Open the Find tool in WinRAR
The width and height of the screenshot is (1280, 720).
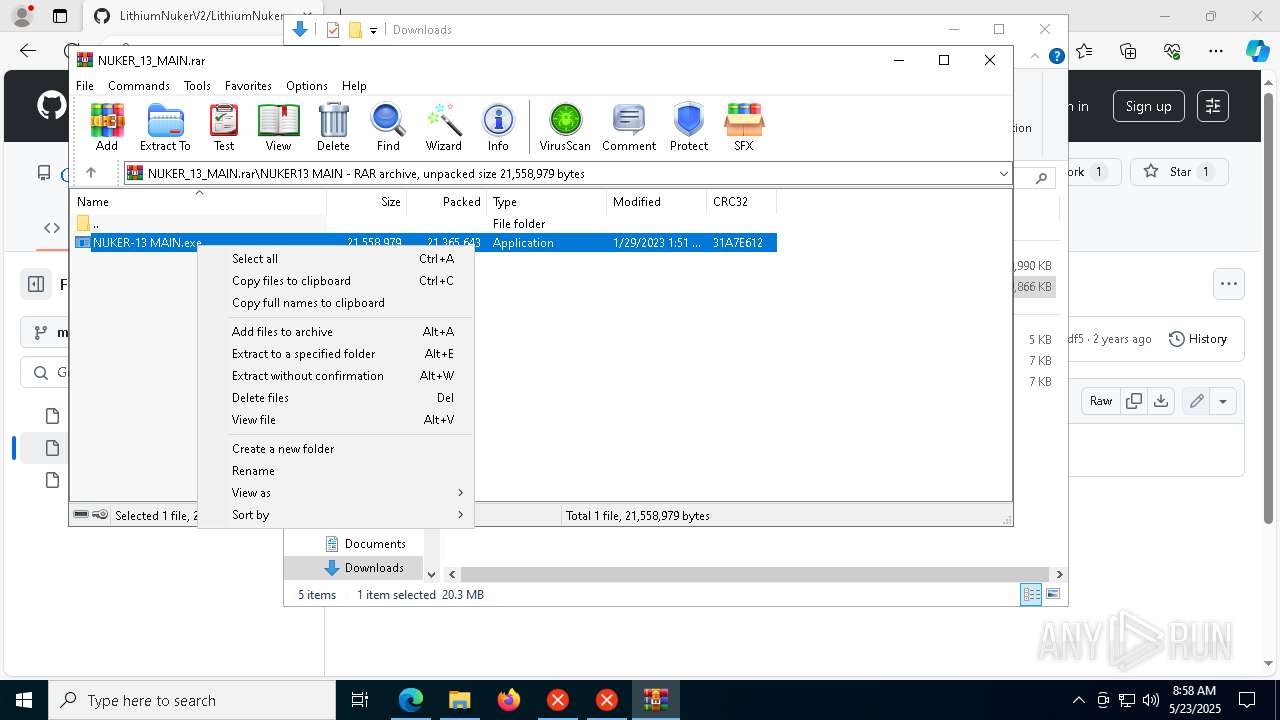(x=388, y=127)
